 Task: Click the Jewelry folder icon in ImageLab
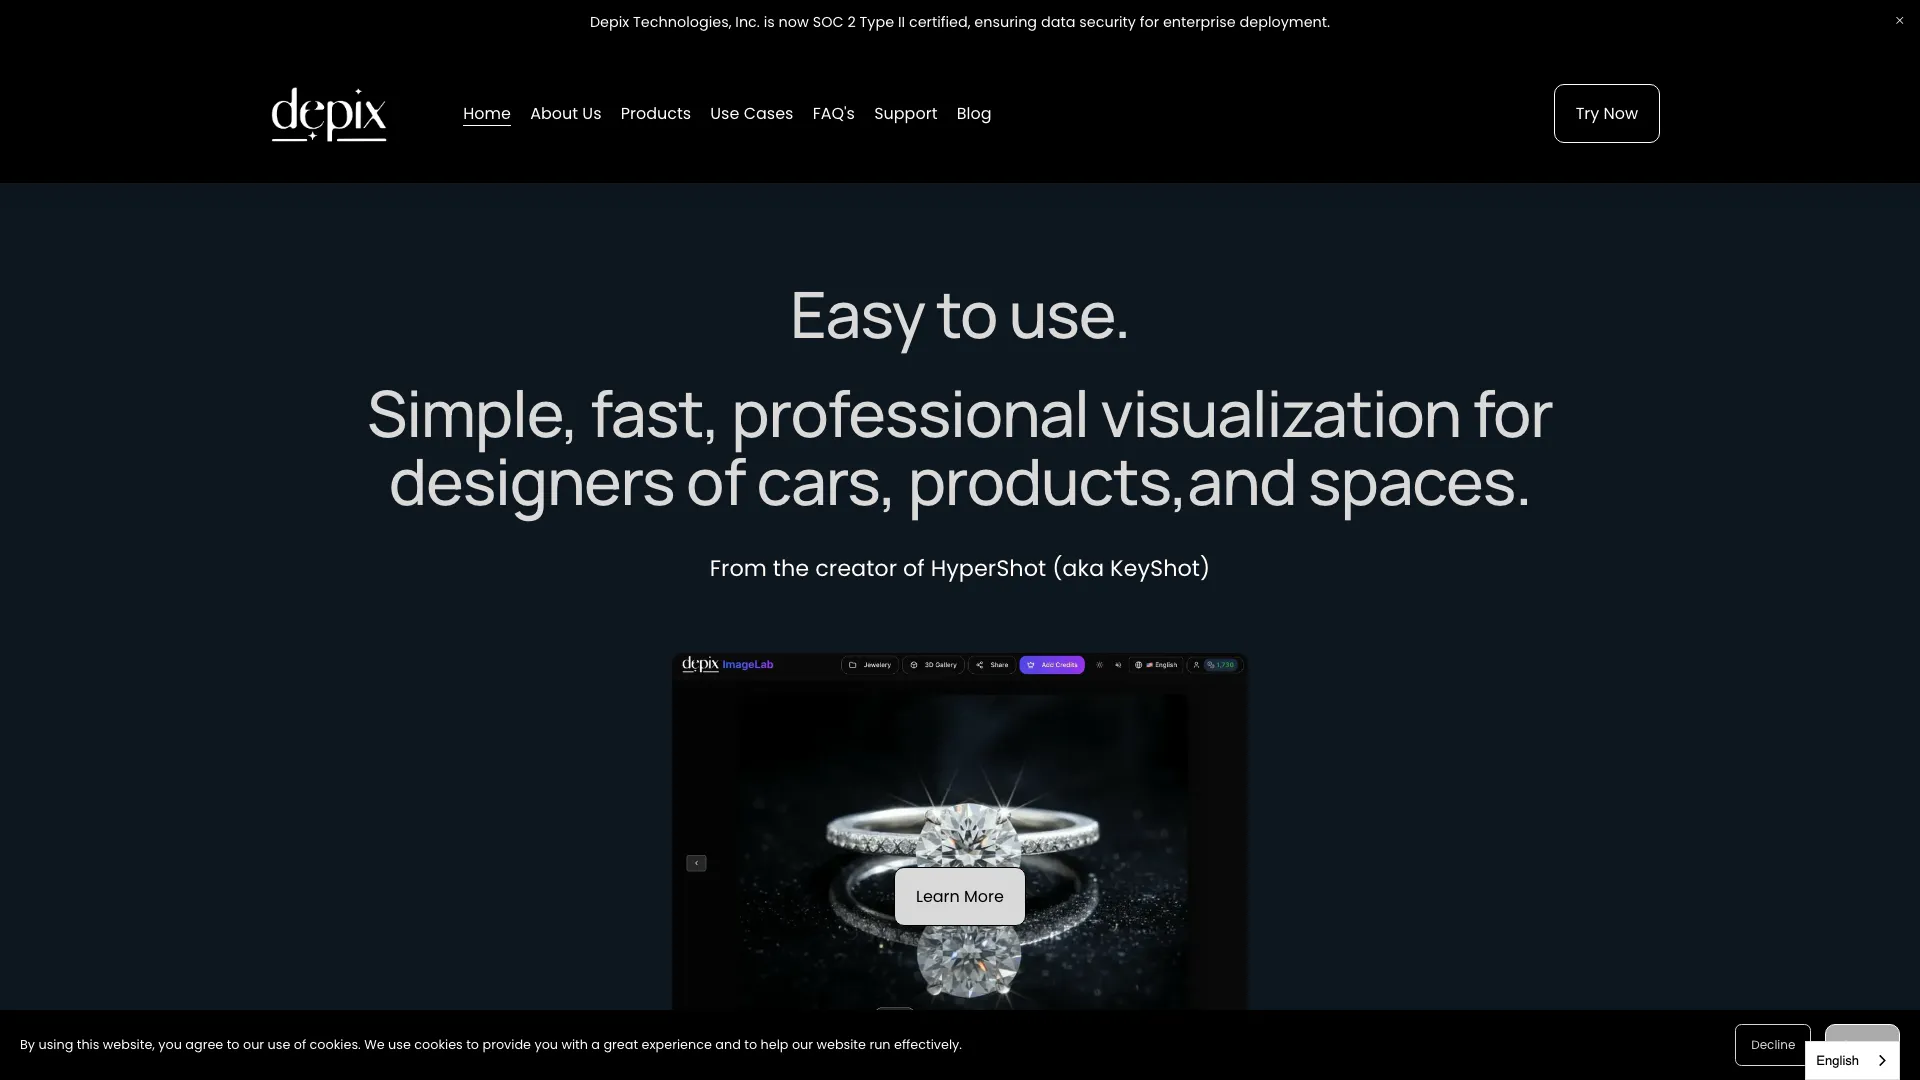click(853, 665)
